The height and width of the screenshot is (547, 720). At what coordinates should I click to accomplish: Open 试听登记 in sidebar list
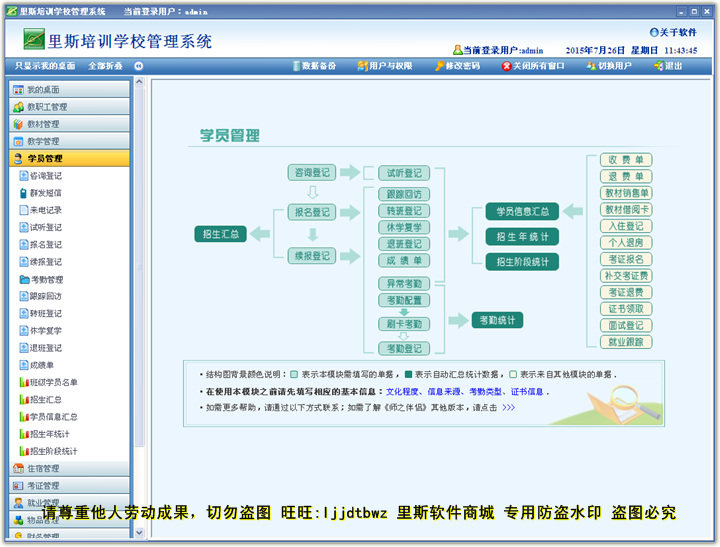(40, 227)
